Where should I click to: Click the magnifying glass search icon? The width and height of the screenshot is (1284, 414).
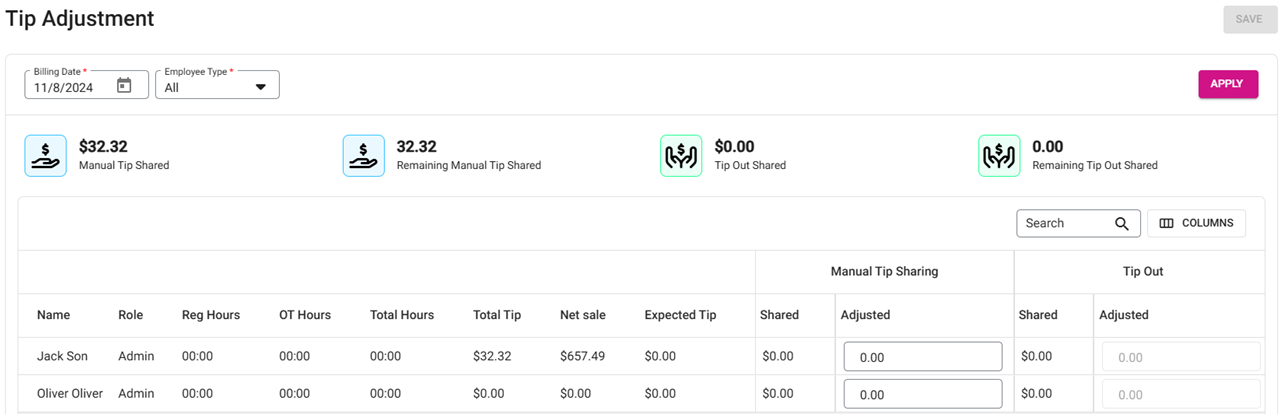pyautogui.click(x=1122, y=223)
